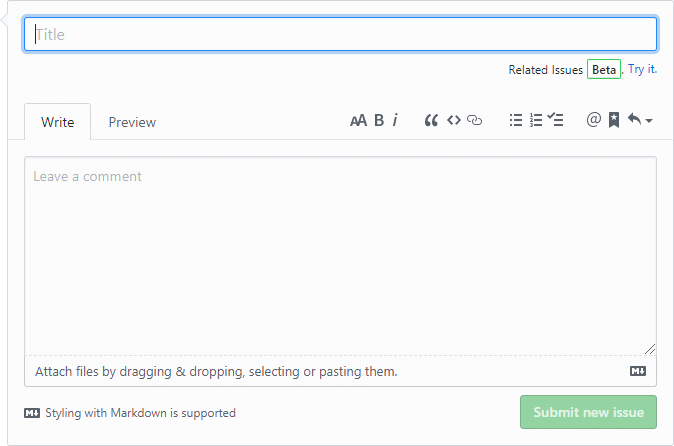Insert code with the angle brackets icon
The width and height of the screenshot is (674, 446).
click(453, 121)
